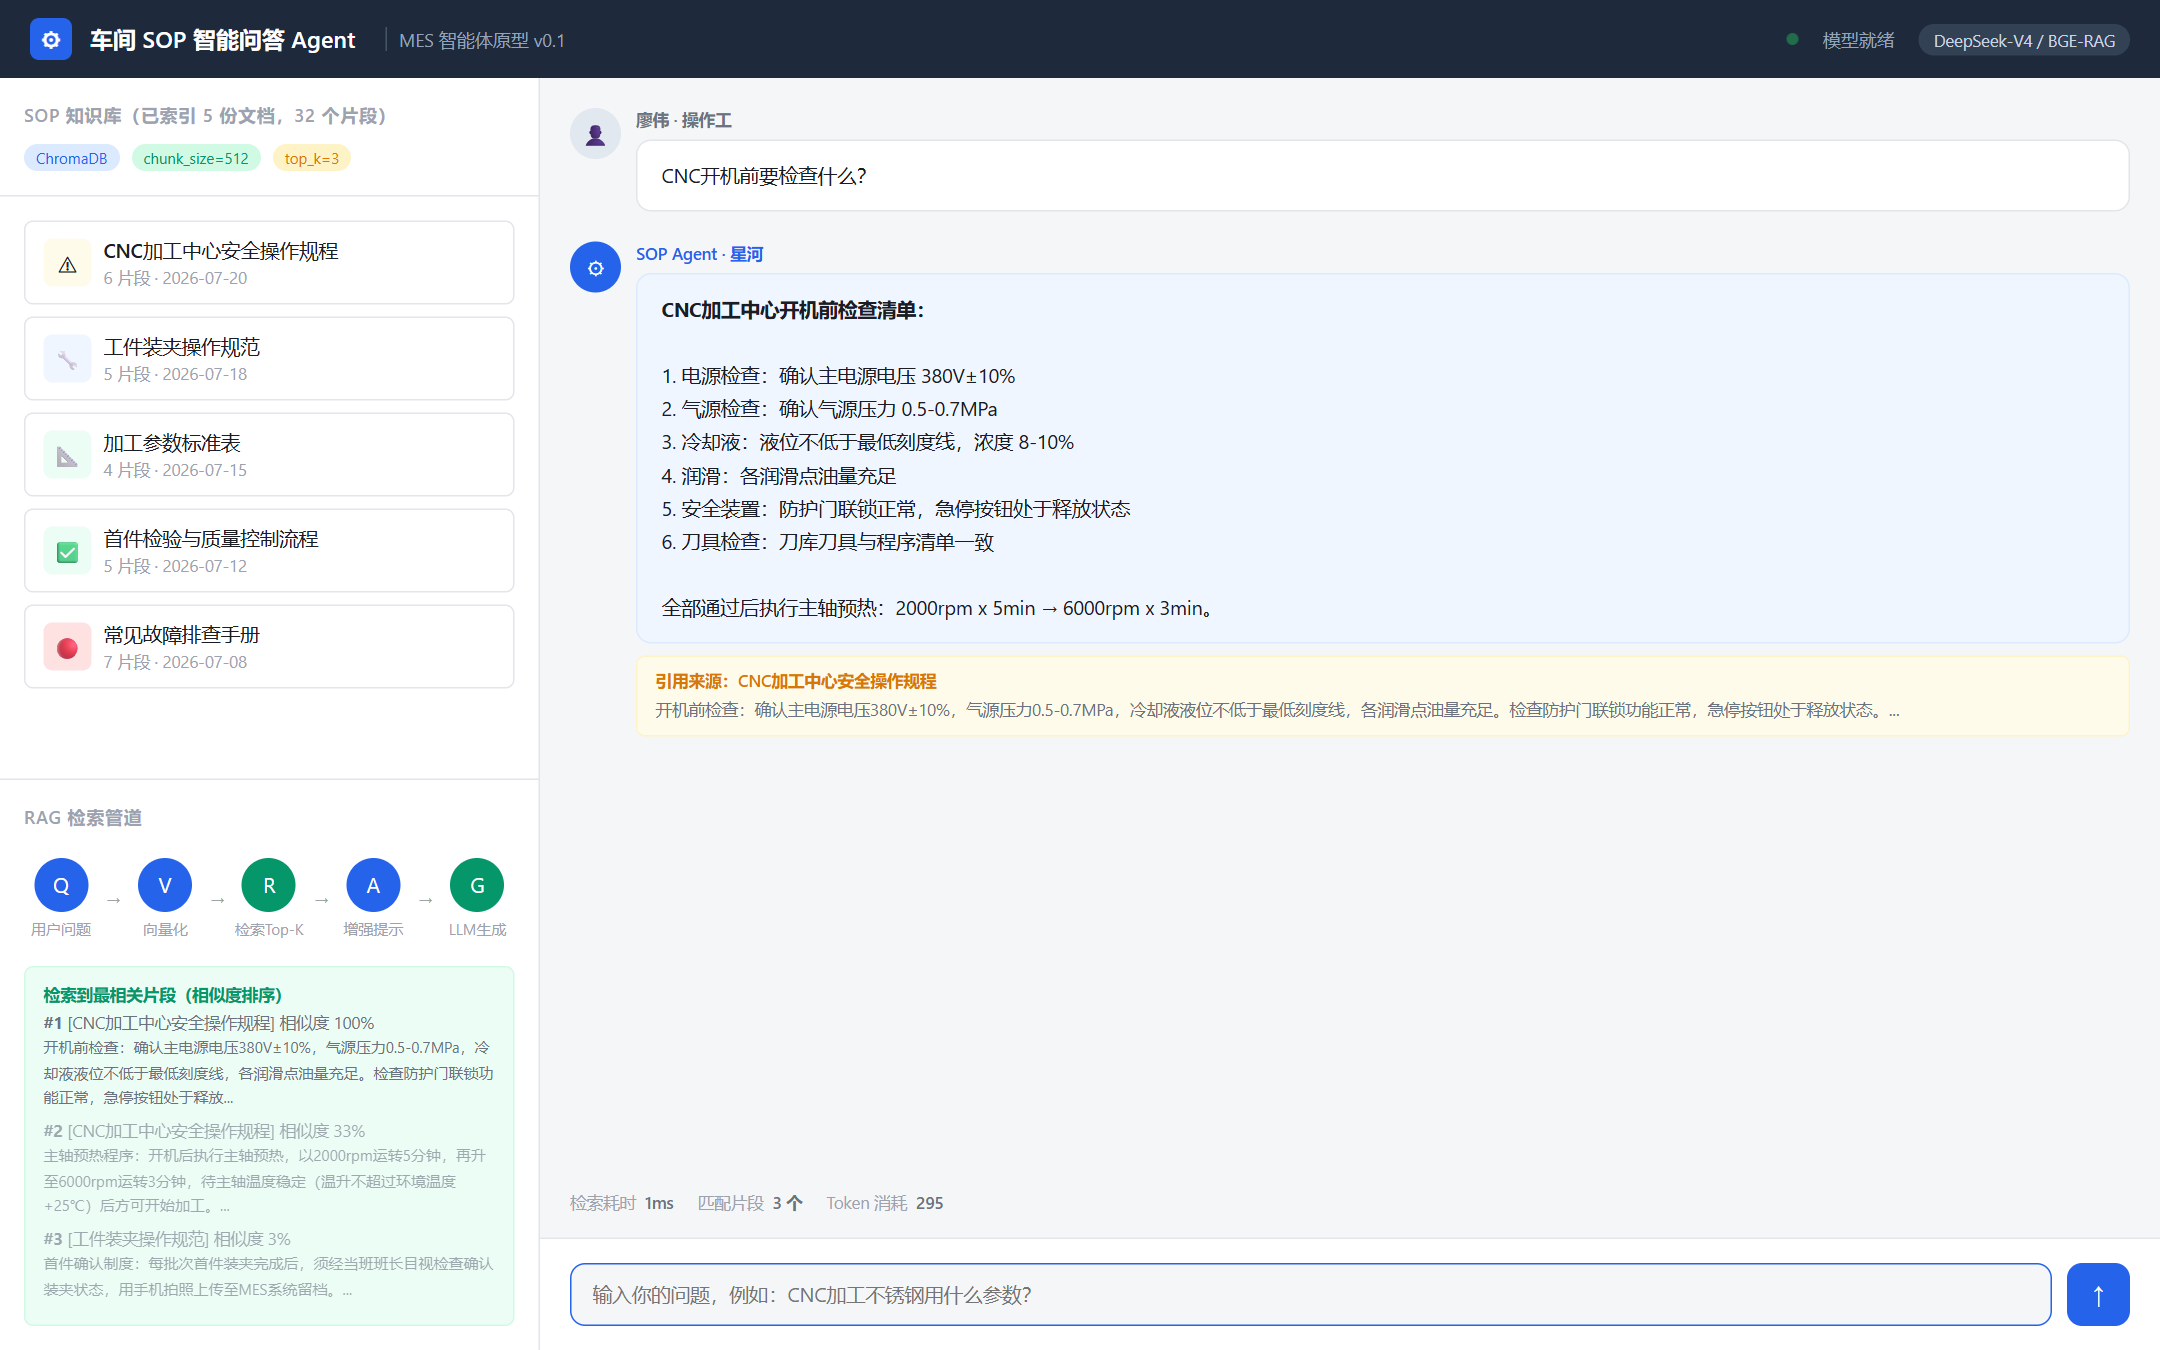Open the 加工参数标准表 document card

[269, 455]
